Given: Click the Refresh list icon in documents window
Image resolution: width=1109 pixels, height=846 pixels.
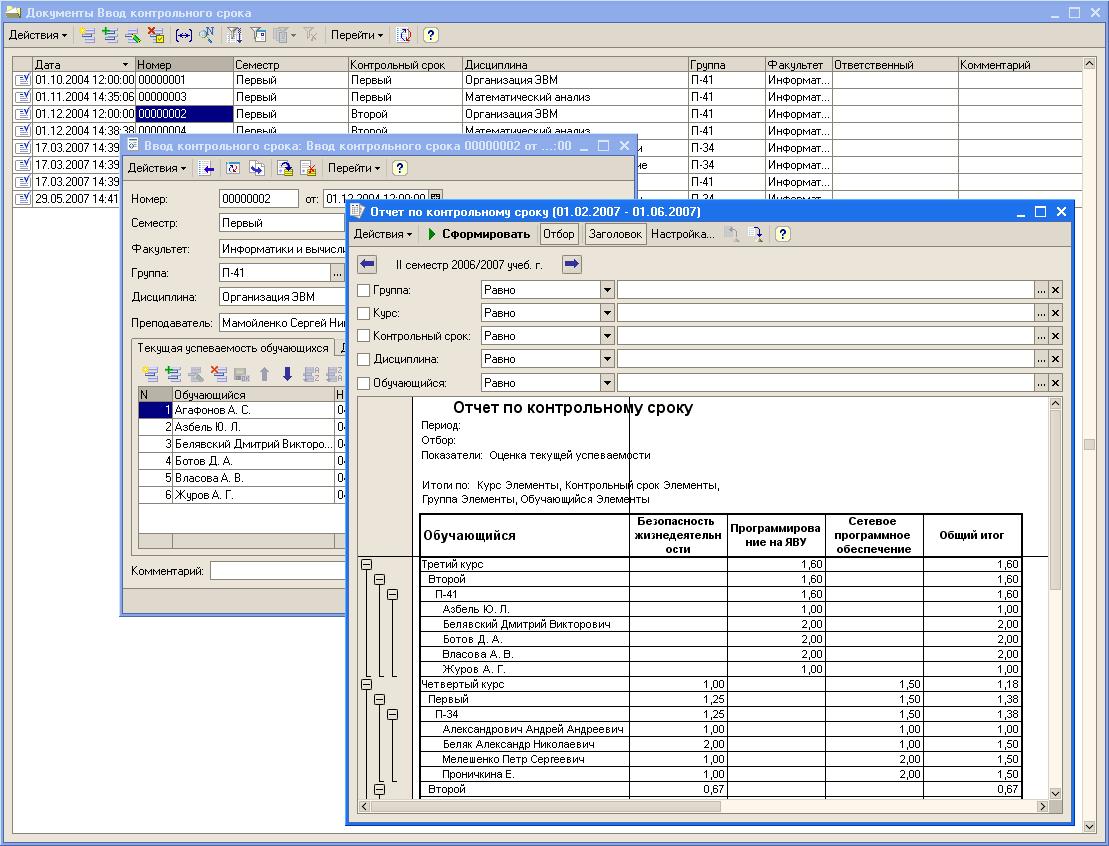Looking at the screenshot, I should pyautogui.click(x=405, y=35).
